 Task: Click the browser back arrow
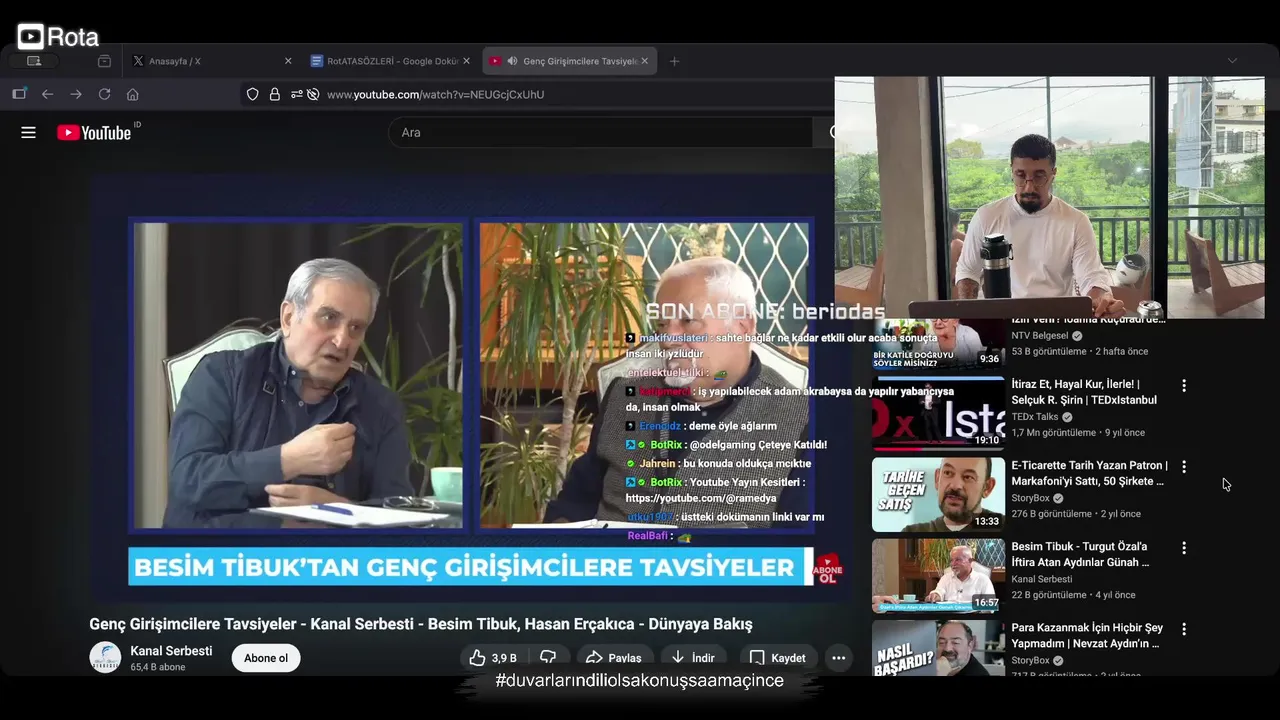tap(47, 94)
